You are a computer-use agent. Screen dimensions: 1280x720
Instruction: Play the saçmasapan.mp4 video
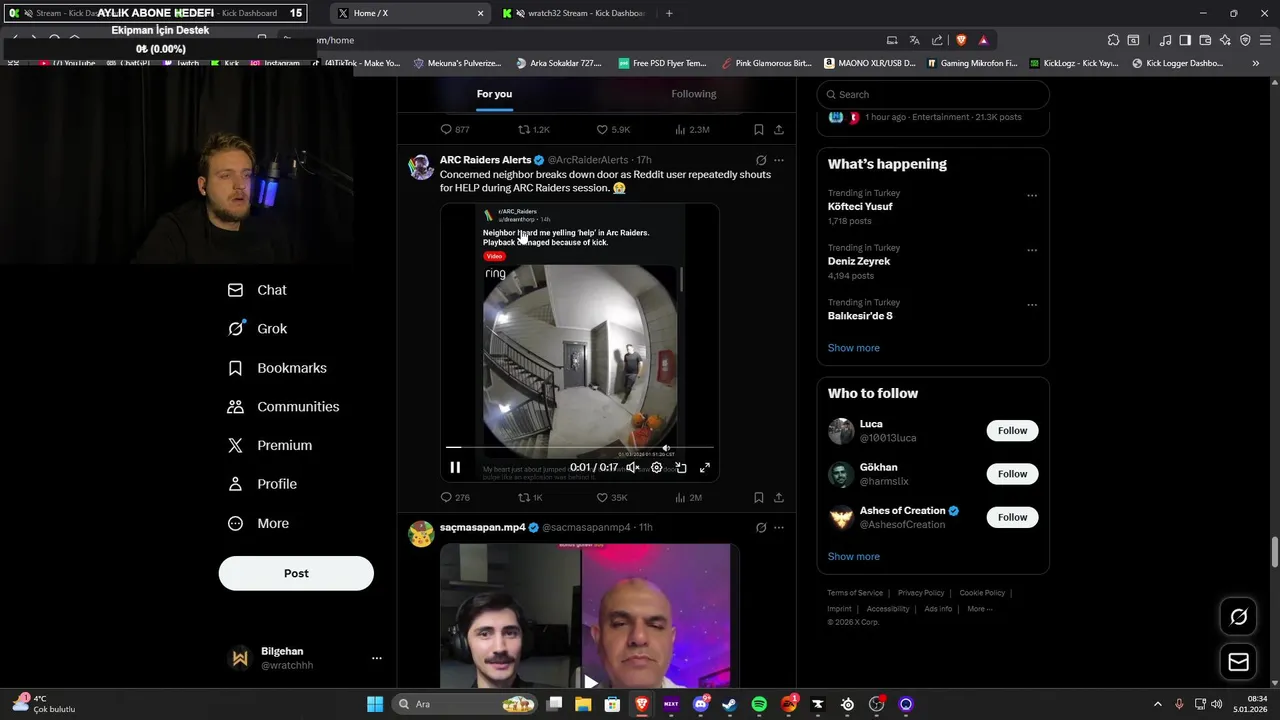590,682
